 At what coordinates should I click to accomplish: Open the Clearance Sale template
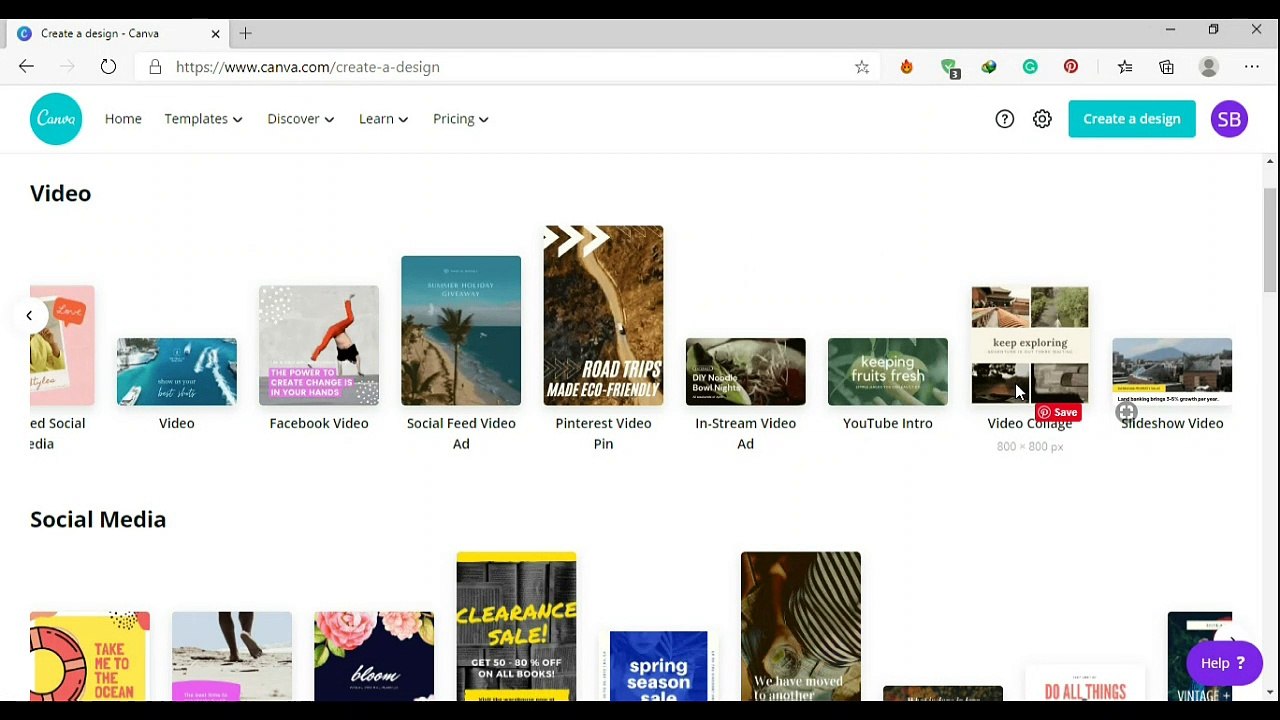click(x=516, y=626)
